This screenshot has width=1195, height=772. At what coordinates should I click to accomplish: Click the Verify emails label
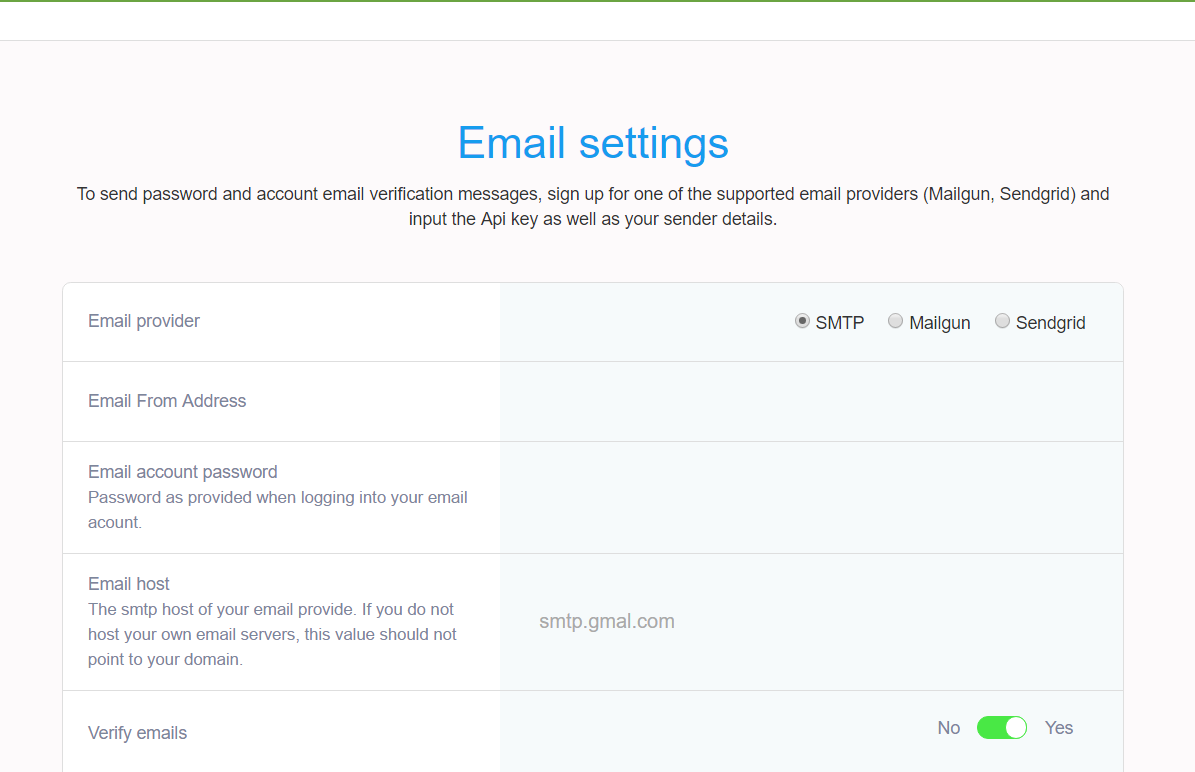coord(137,732)
